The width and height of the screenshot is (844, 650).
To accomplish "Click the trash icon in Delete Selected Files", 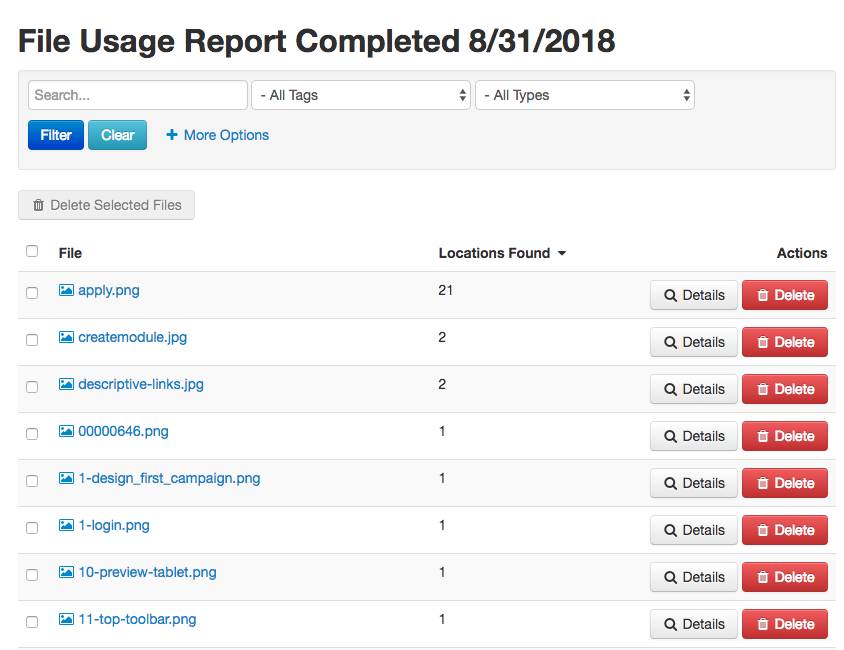I will (39, 206).
